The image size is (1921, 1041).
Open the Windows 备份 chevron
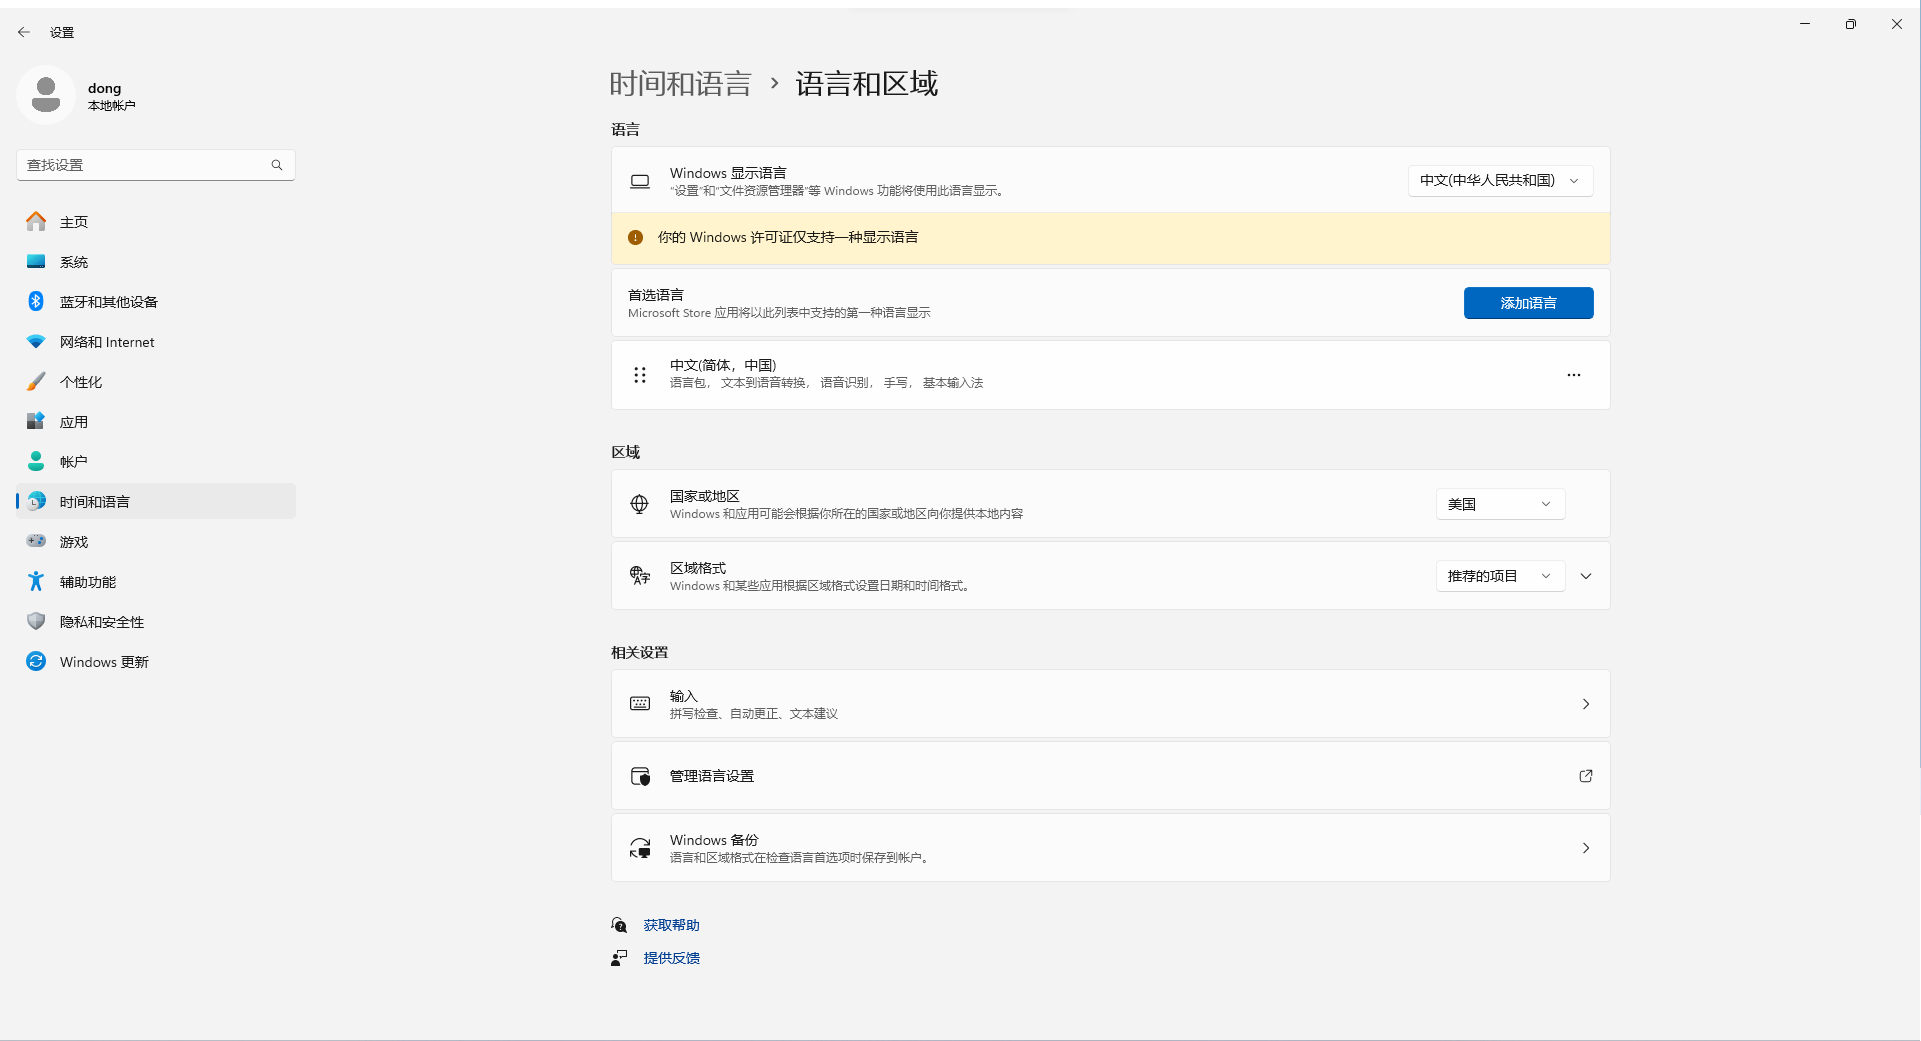pyautogui.click(x=1586, y=848)
